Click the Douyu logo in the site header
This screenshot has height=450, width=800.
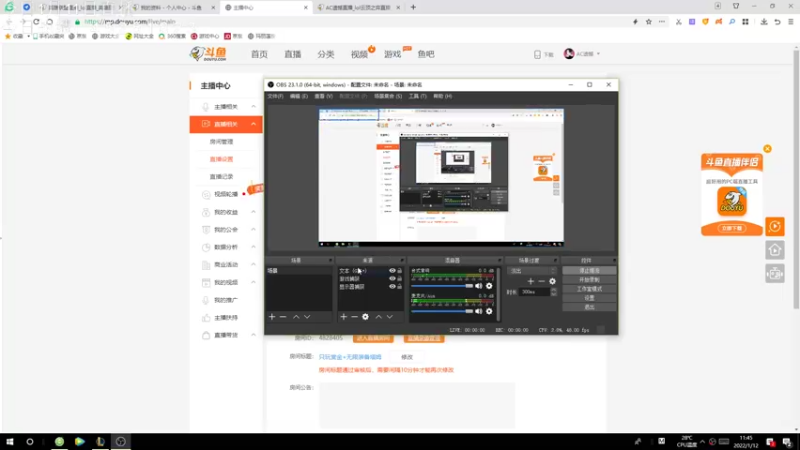tap(208, 54)
